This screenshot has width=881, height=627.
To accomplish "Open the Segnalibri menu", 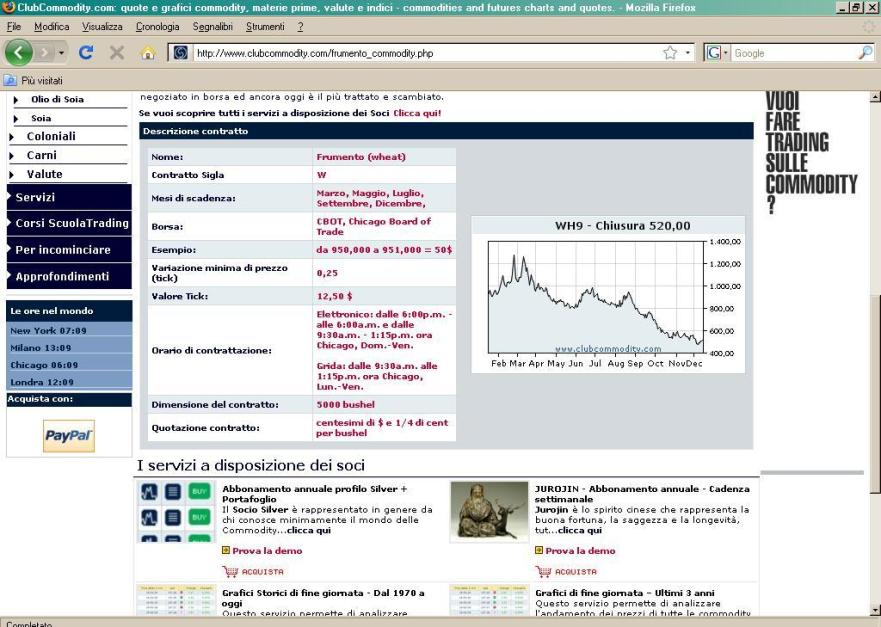I will pos(212,26).
